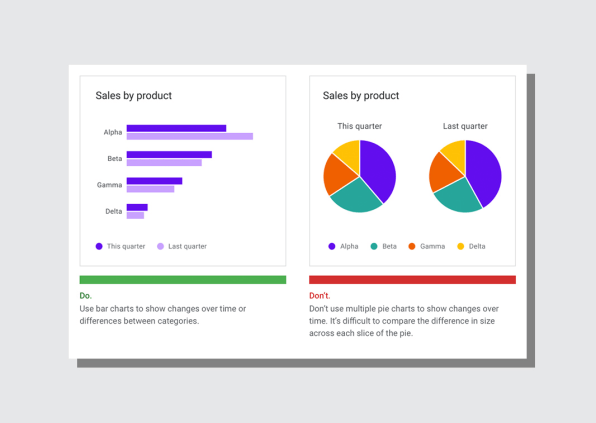Screen dimensions: 596x423
Task: Click the yellow Delta legend dot
Action: [x=461, y=246]
